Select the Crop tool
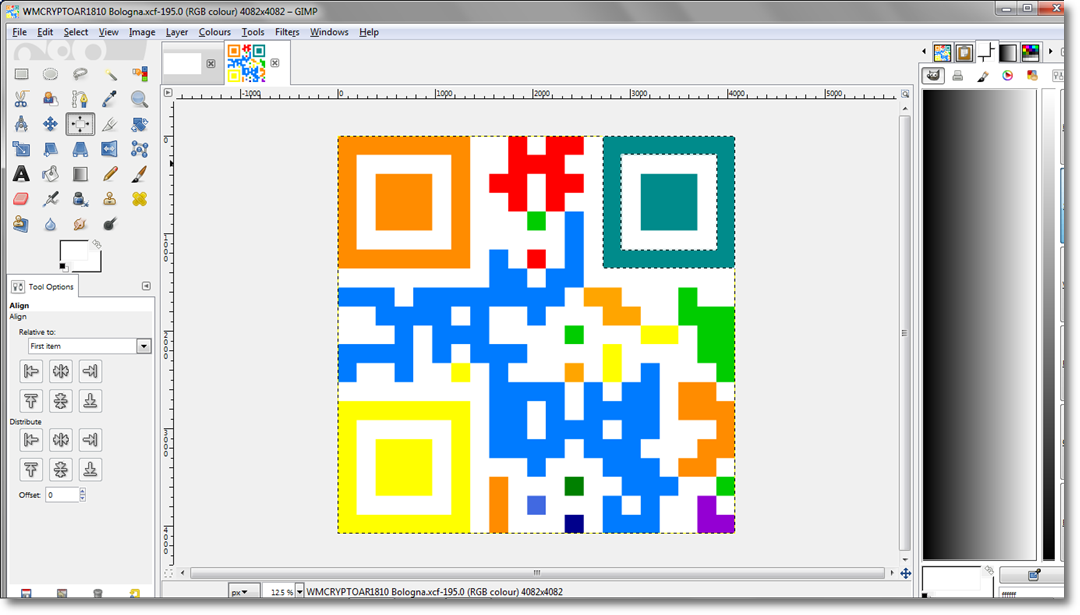The height and width of the screenshot is (615, 1080). click(x=110, y=124)
